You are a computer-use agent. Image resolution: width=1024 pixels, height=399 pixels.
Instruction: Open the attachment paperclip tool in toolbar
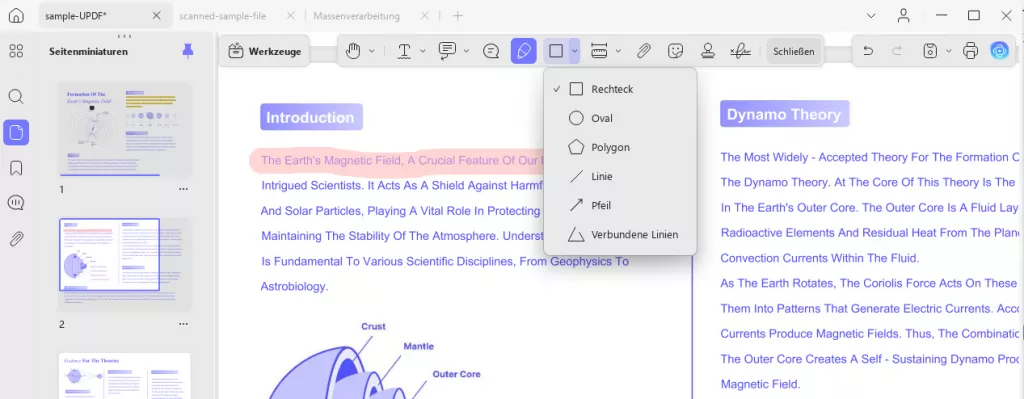tap(644, 51)
